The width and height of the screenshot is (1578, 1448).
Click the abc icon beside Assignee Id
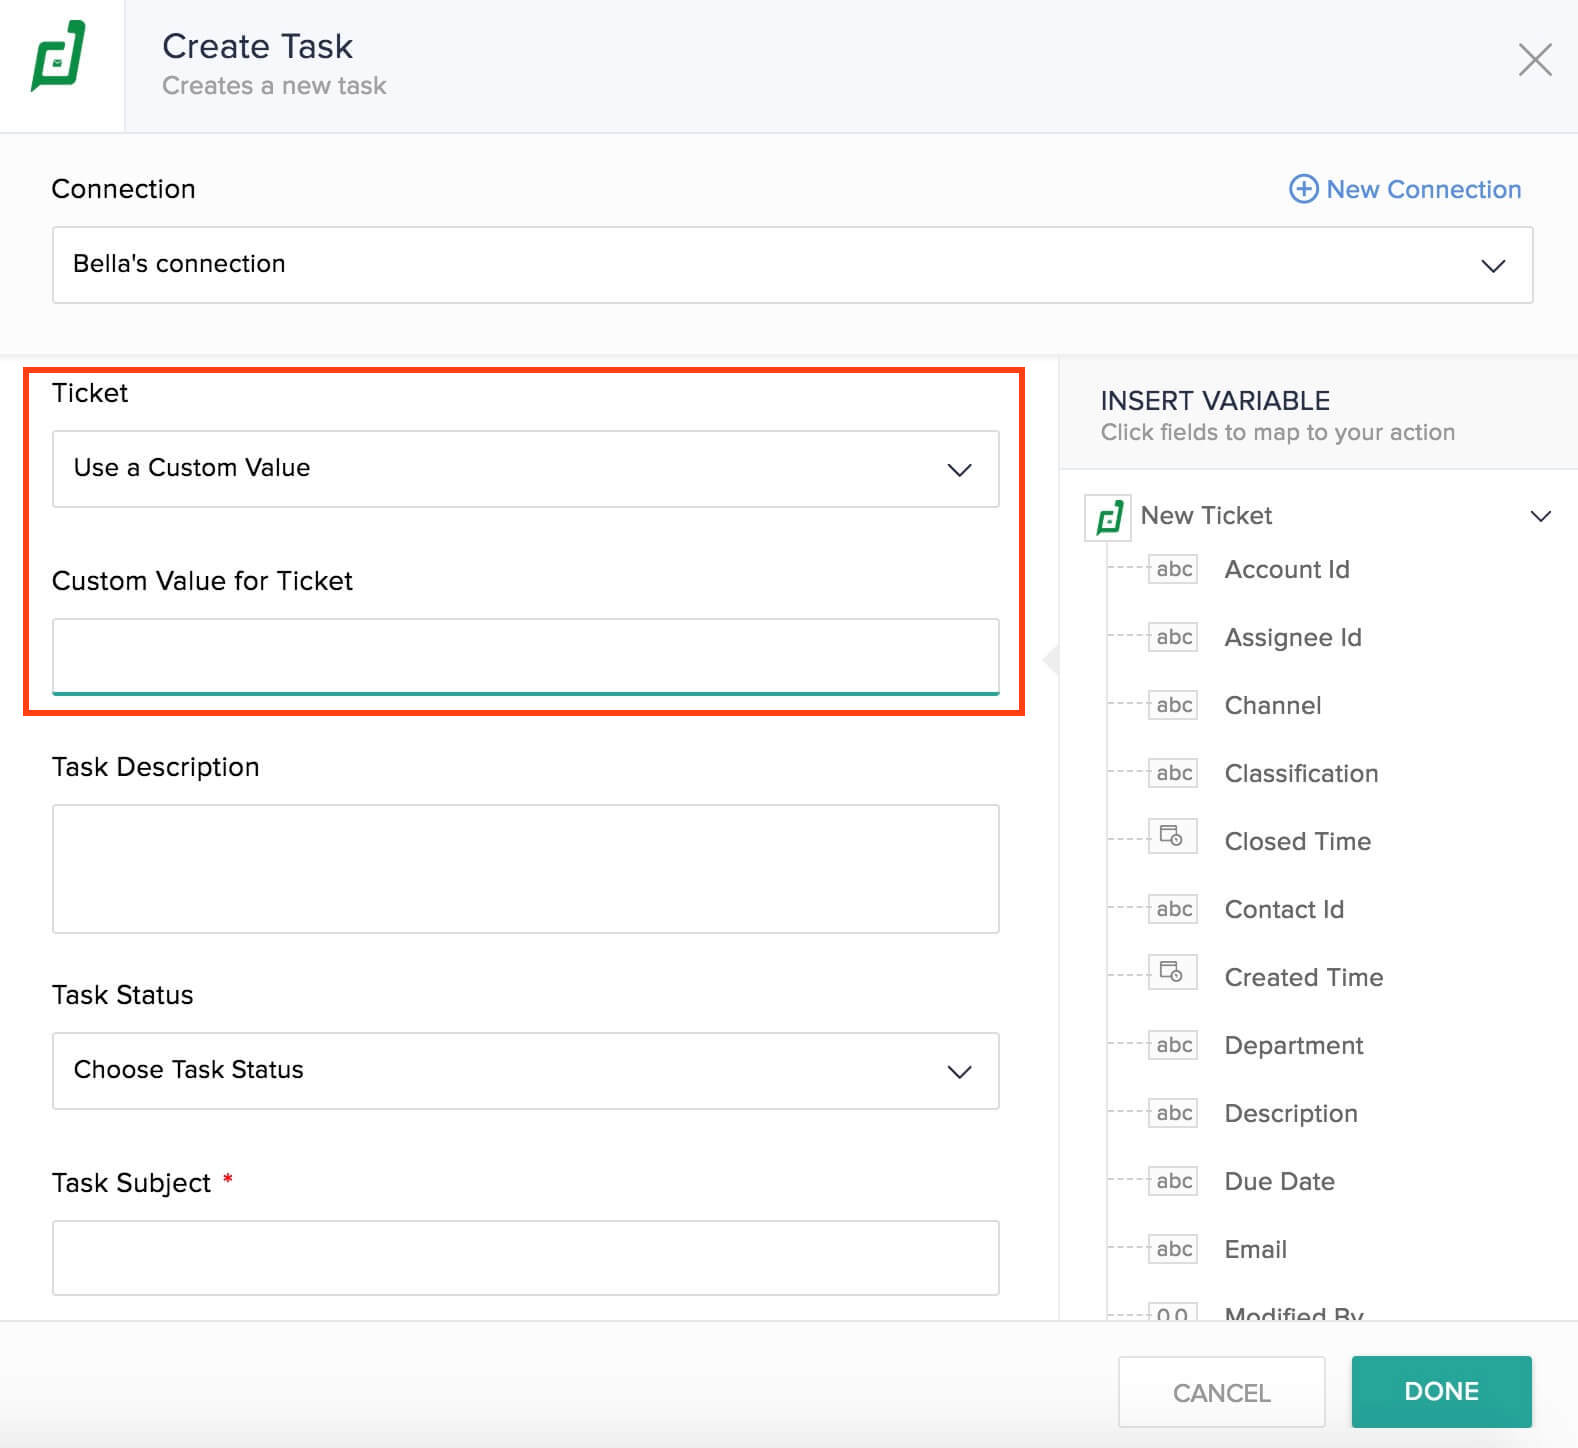(x=1173, y=638)
